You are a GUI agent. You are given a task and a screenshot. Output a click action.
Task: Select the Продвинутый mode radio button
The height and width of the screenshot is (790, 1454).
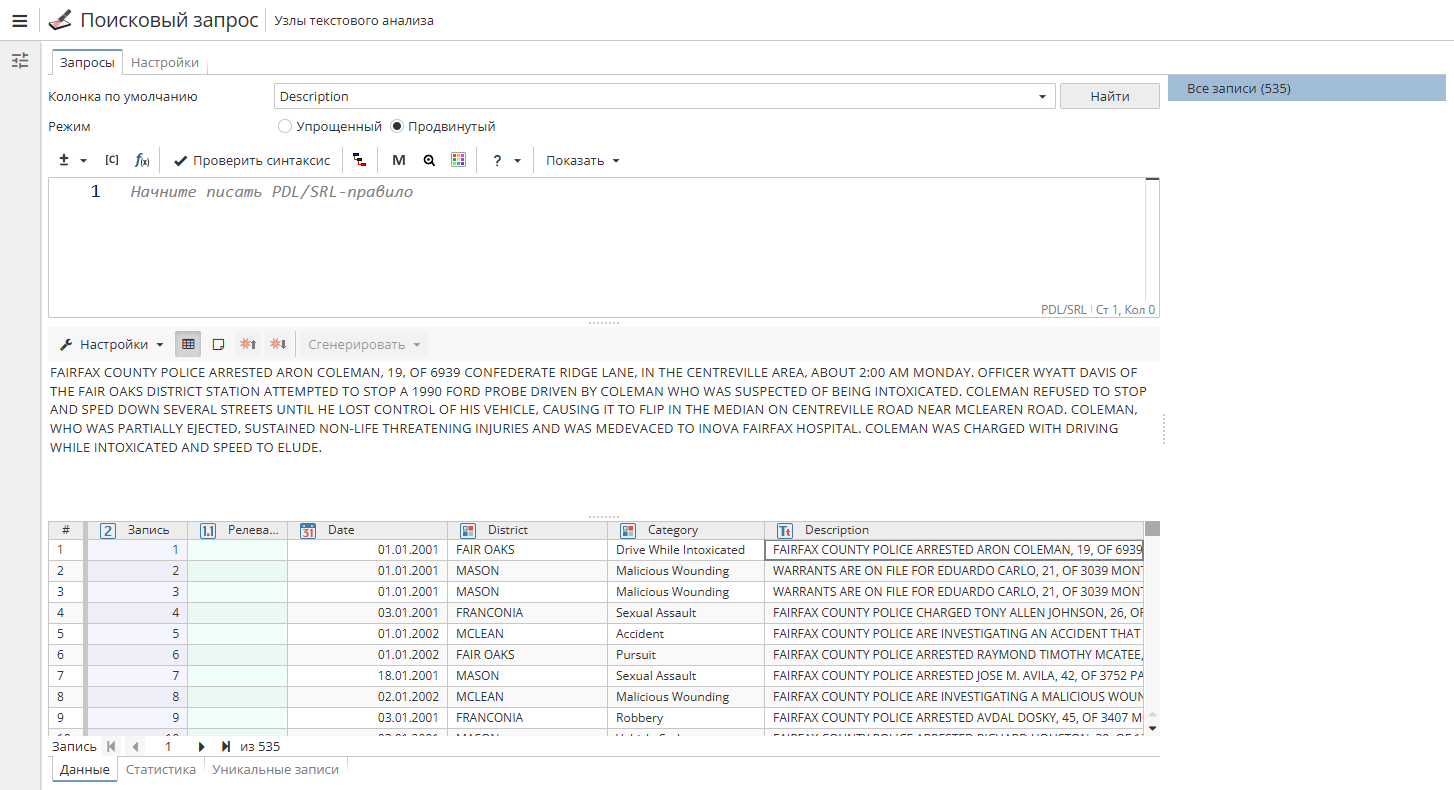(x=397, y=127)
